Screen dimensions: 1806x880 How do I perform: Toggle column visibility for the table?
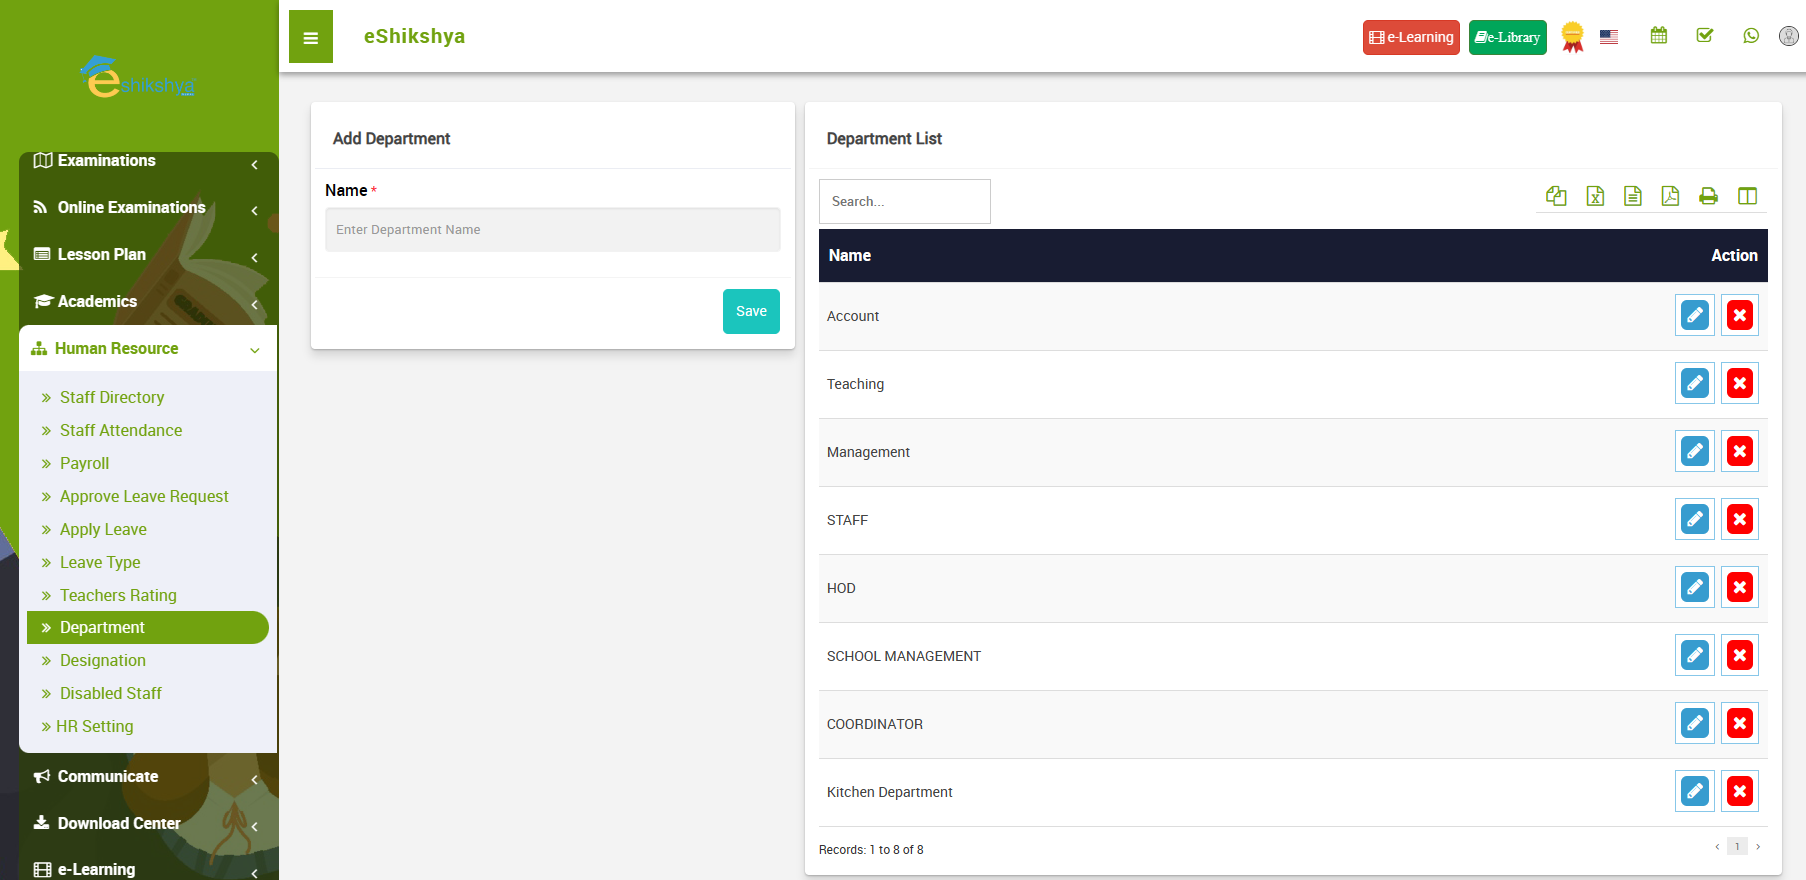[1747, 196]
